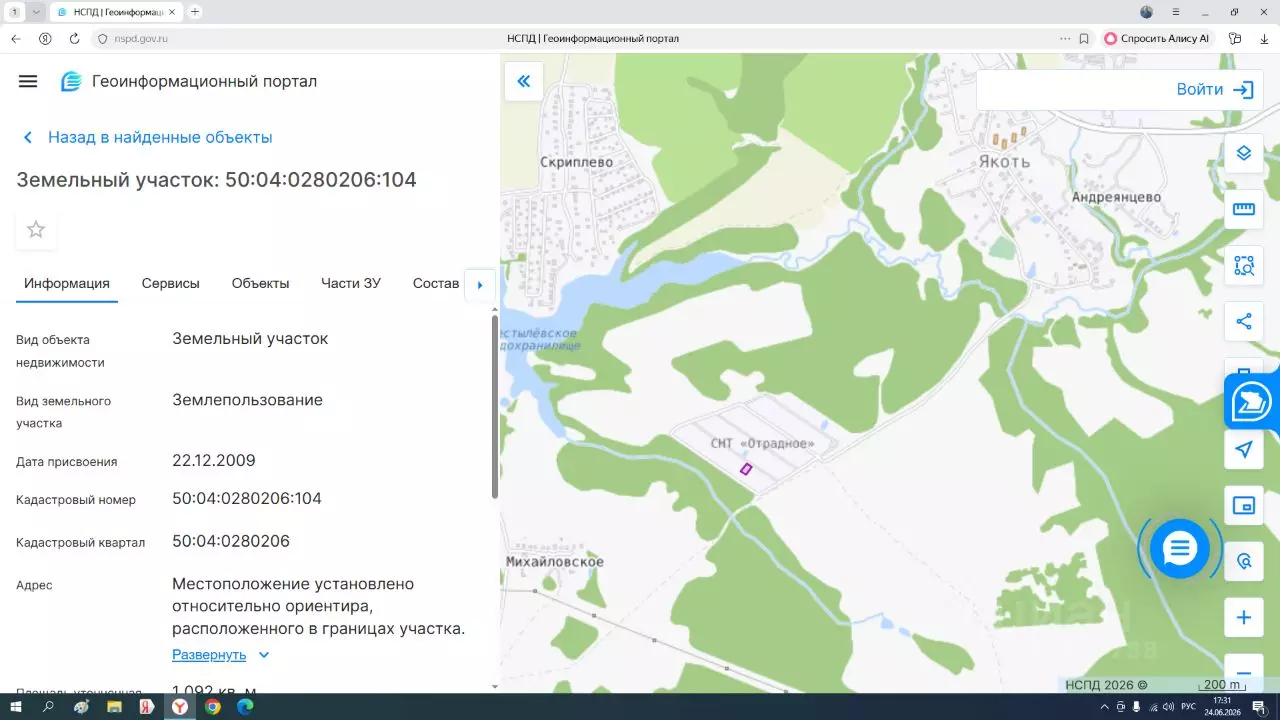1280x720 pixels.
Task: Click the highlighted purple parcel on map
Action: [x=746, y=468]
